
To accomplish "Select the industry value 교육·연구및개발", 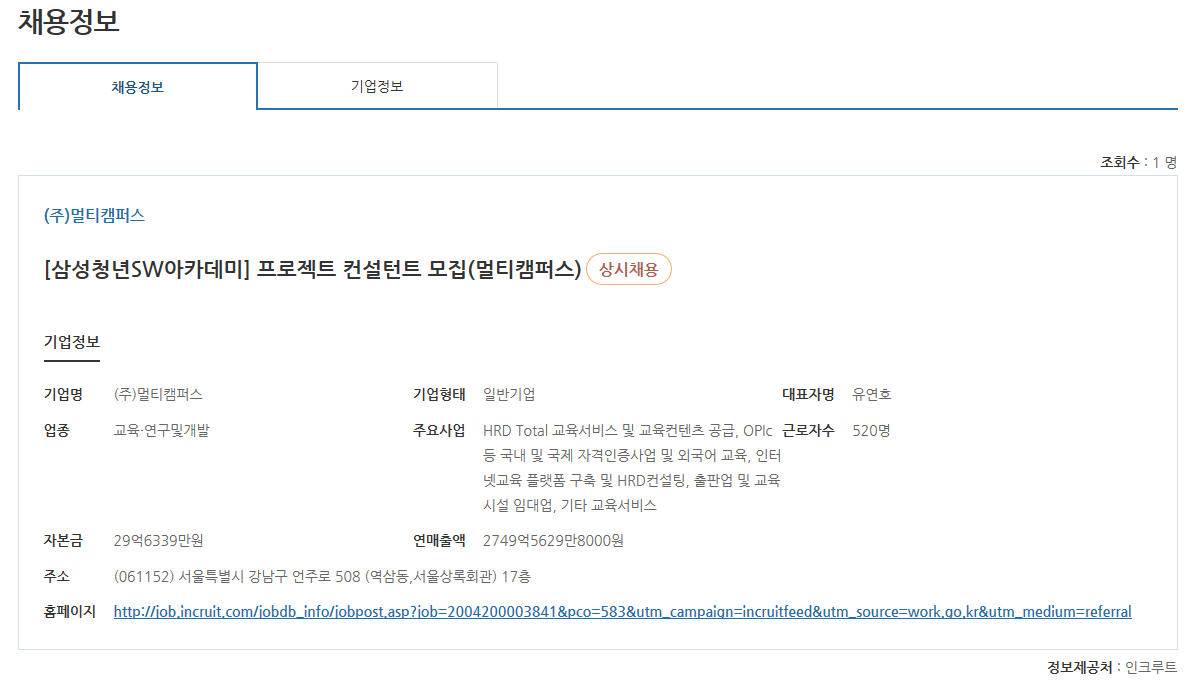I will tap(161, 430).
